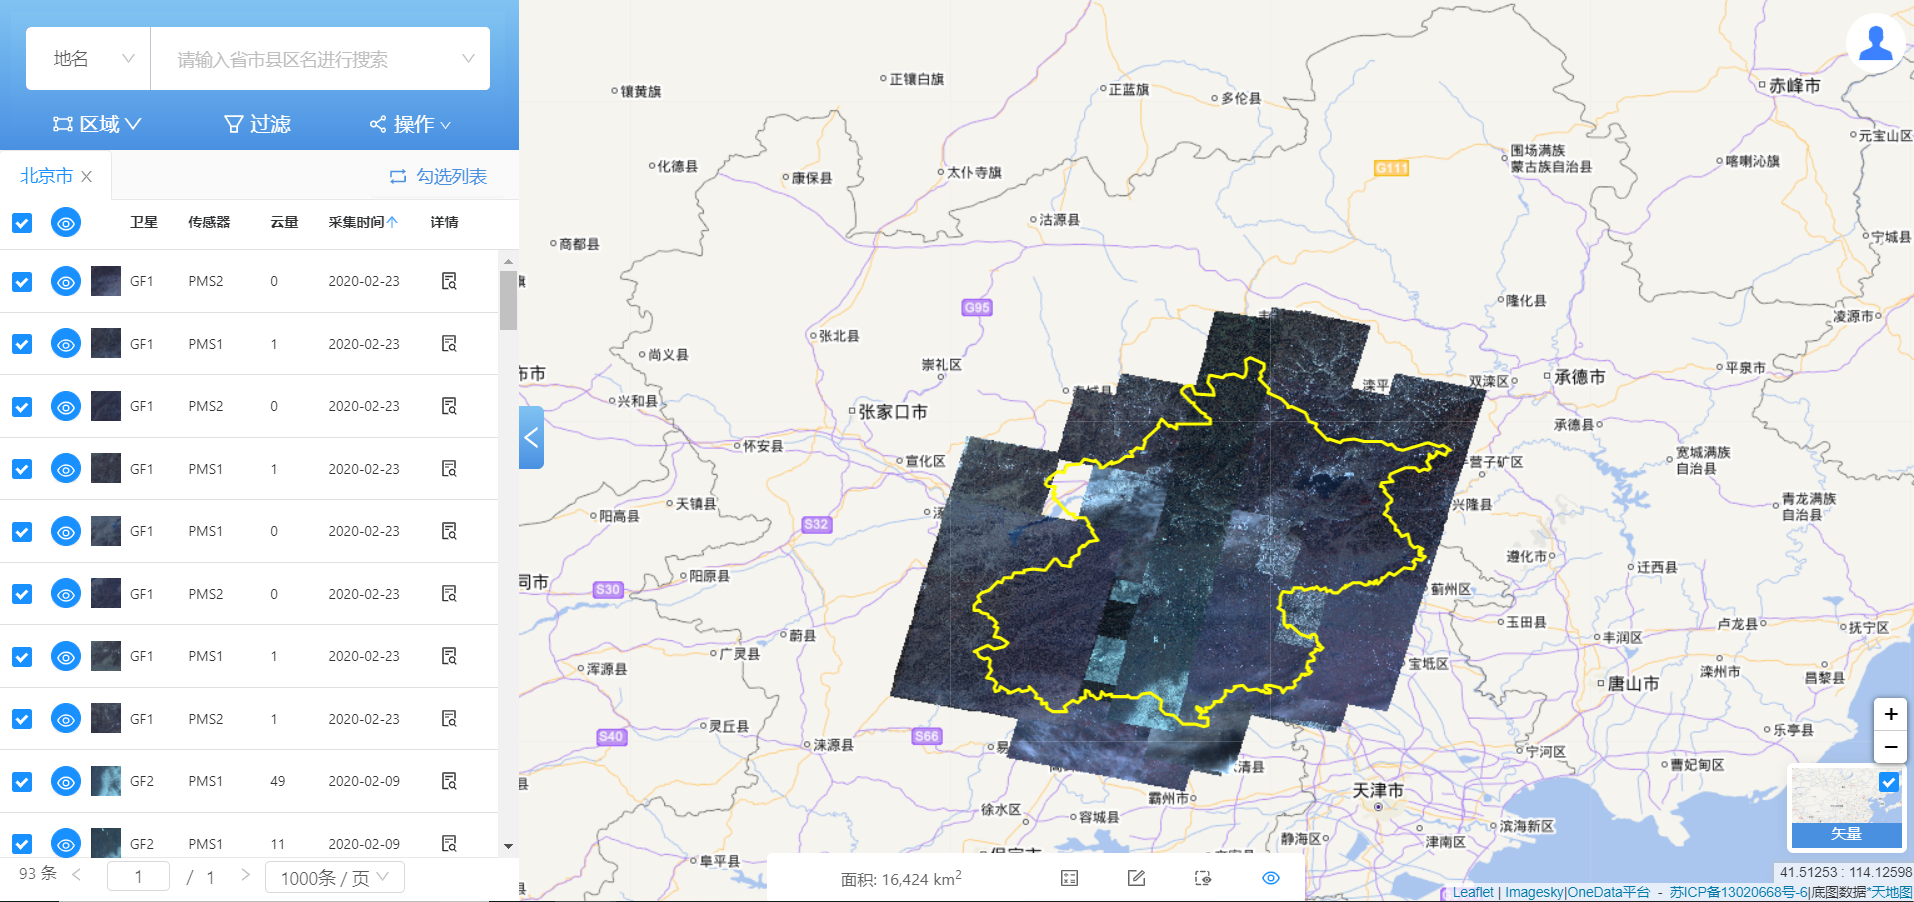Click the 勾选列表 button
Image resolution: width=1914 pixels, height=902 pixels.
click(x=438, y=176)
